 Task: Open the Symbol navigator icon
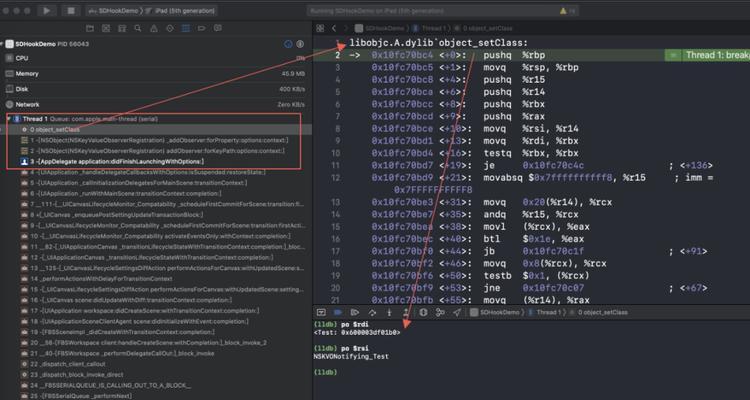[x=122, y=29]
